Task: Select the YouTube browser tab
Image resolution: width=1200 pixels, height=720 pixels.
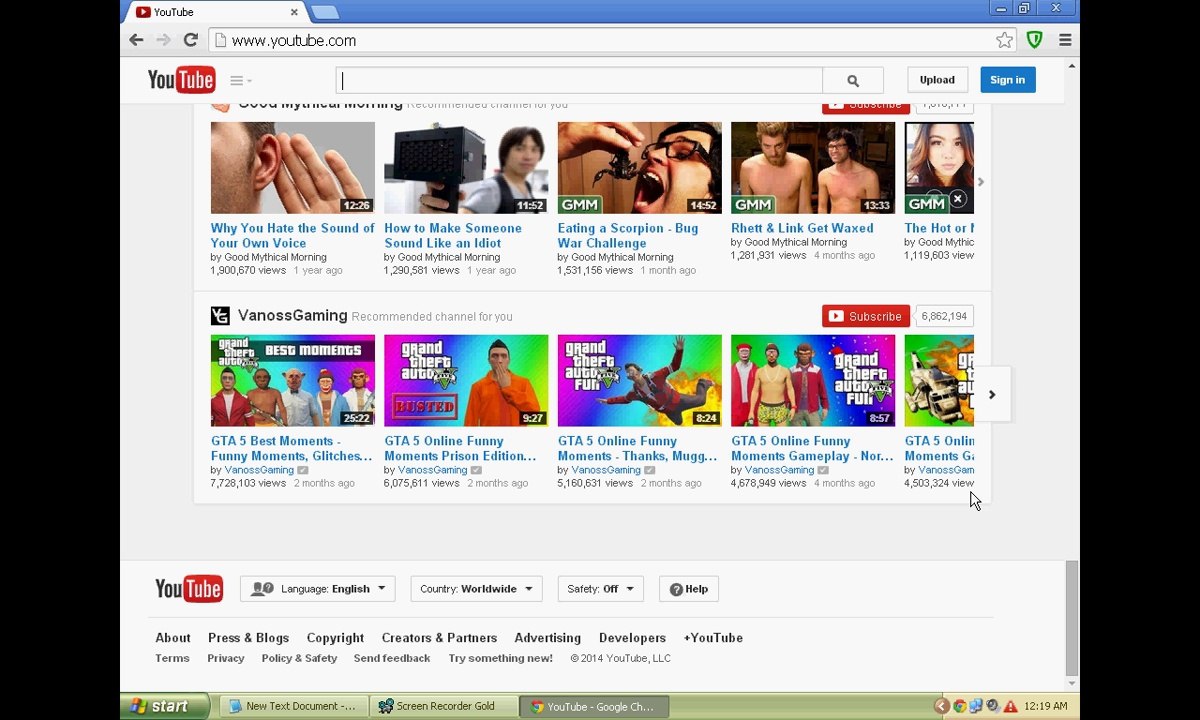Action: pos(216,12)
